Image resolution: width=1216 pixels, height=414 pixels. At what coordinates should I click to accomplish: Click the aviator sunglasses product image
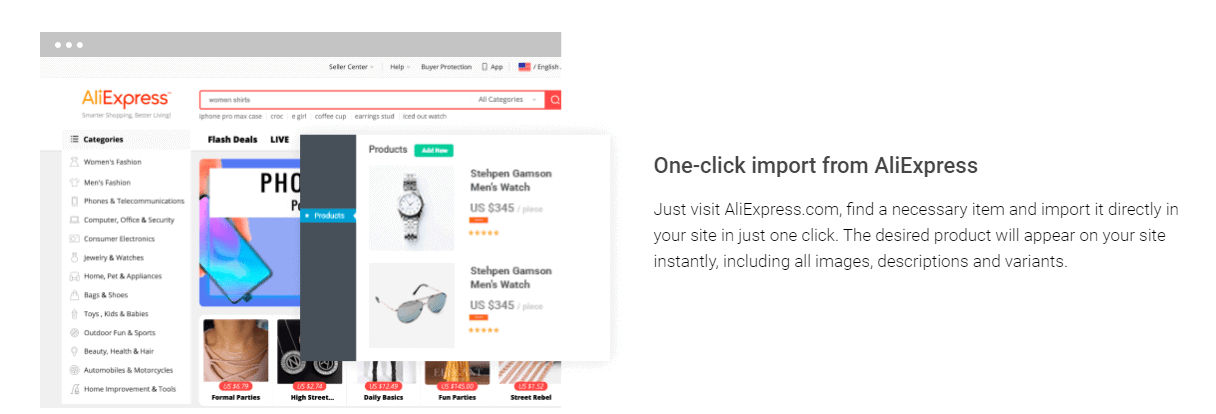pos(411,305)
